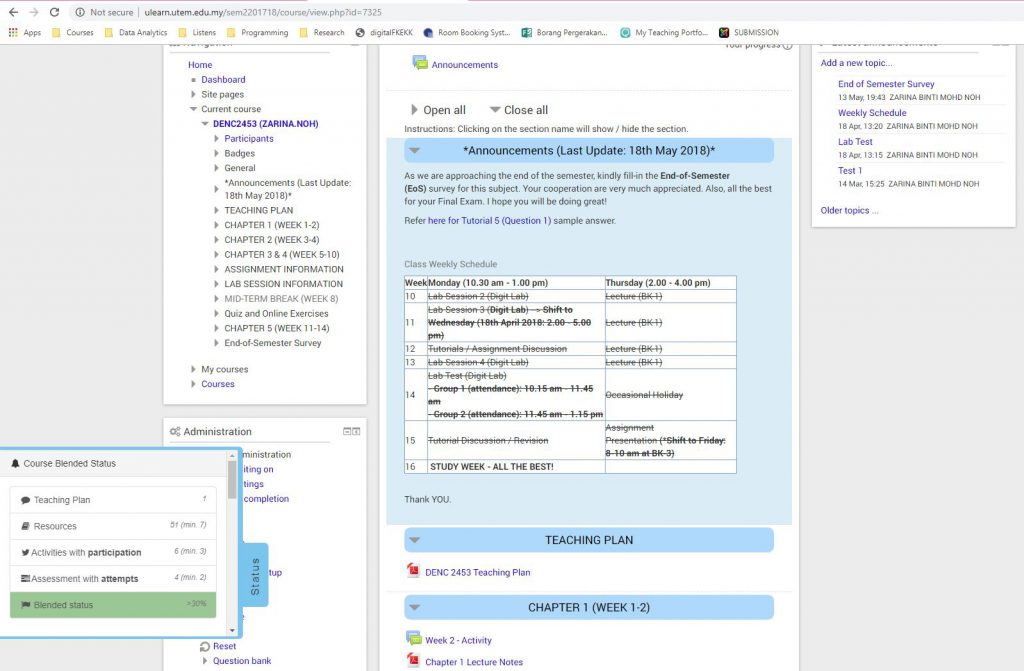Viewport: 1024px width, 671px height.
Task: Open CHAPTER 5 (WEEK 11-14) in navigation
Action: pyautogui.click(x=276, y=328)
